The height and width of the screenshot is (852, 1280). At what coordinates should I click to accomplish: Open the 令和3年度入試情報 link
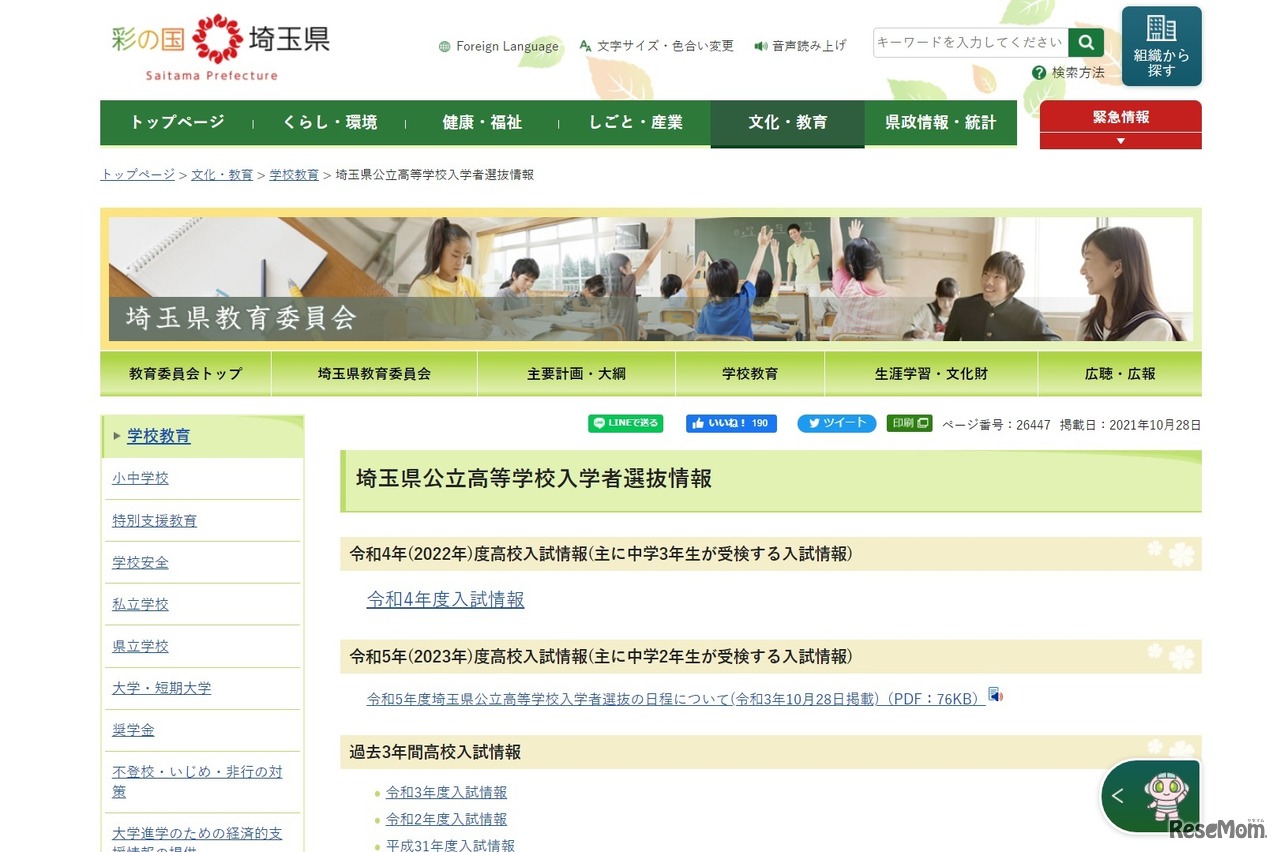pyautogui.click(x=446, y=791)
